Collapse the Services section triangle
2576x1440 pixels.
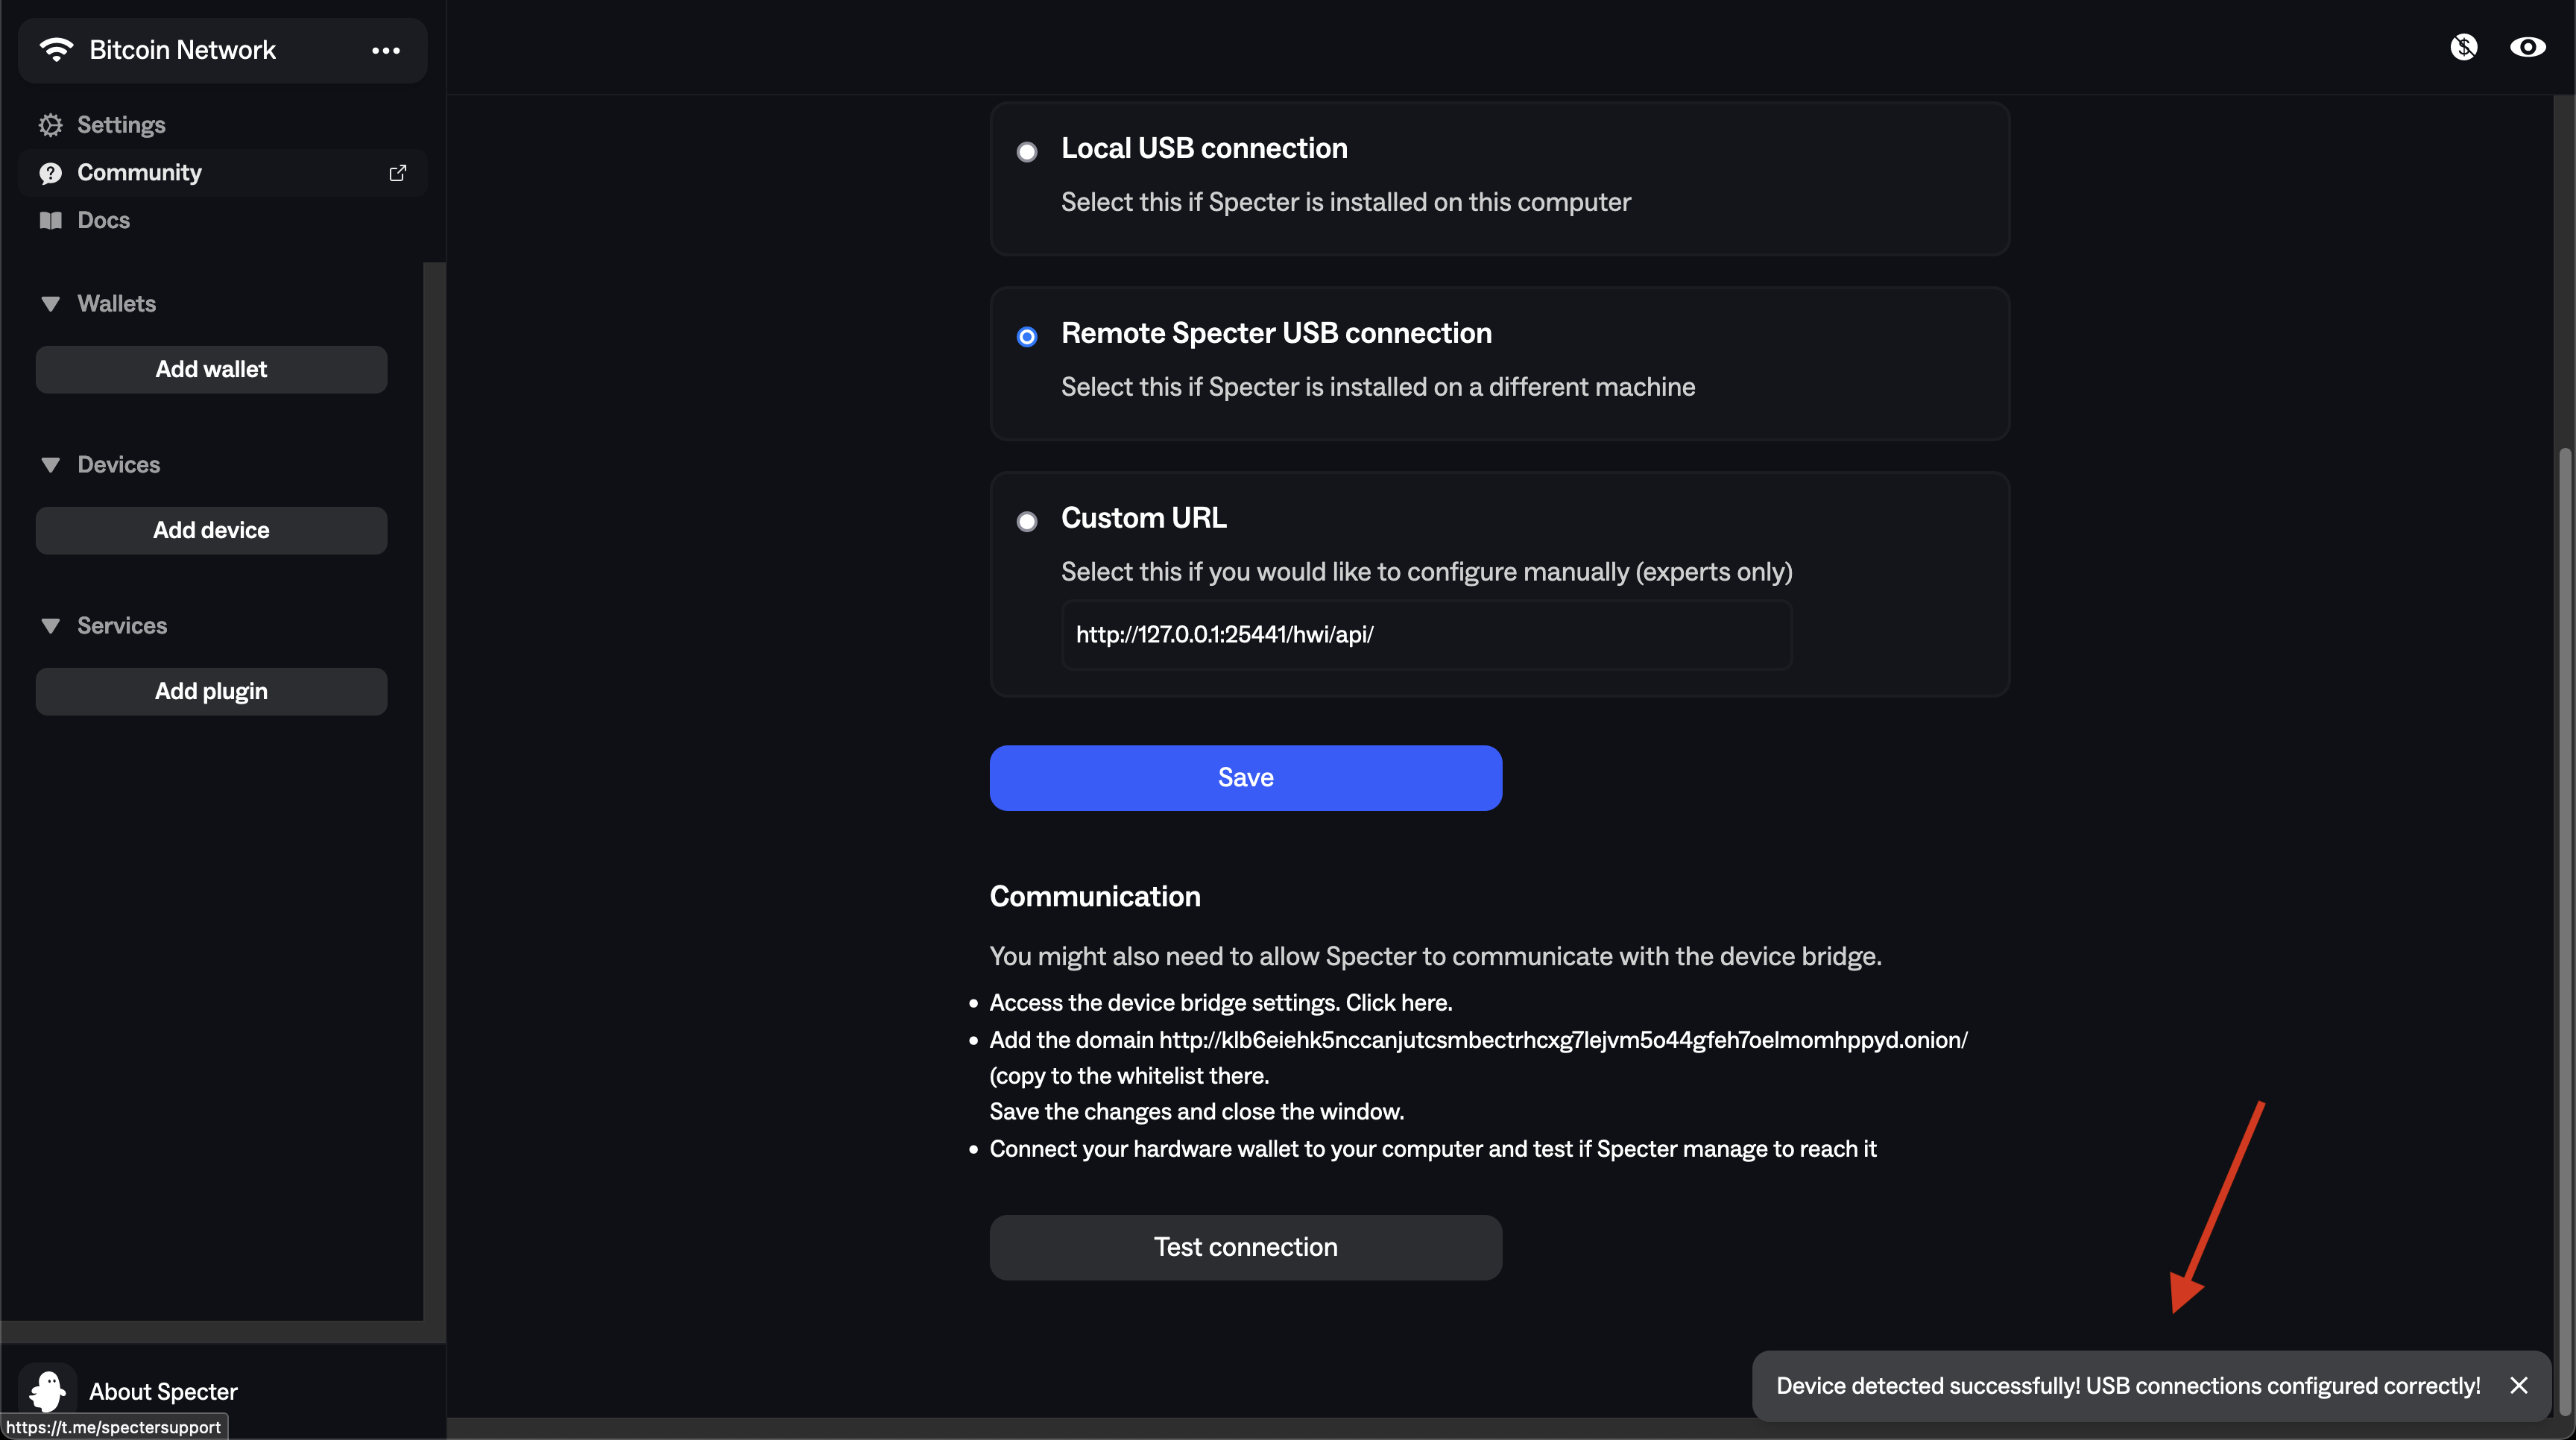click(x=50, y=626)
